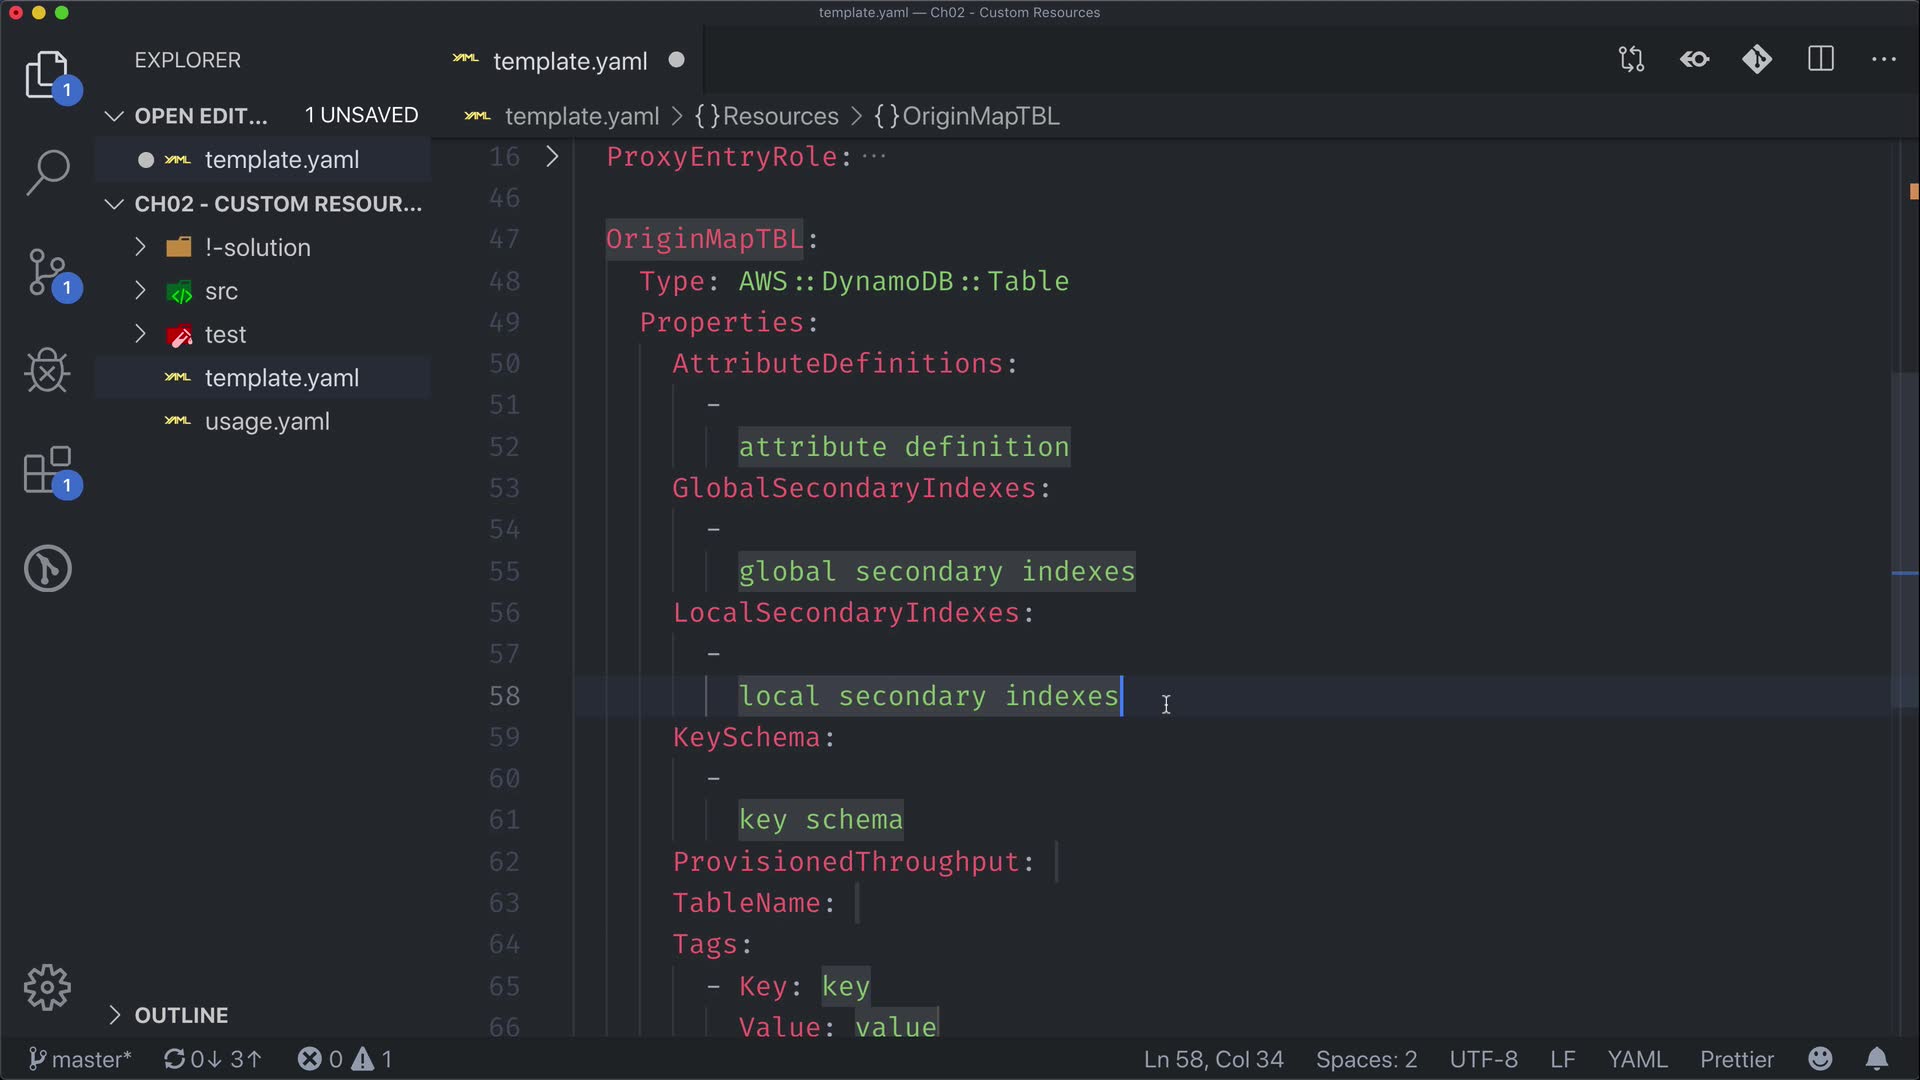The width and height of the screenshot is (1920, 1080).
Task: Expand the folded ProxyEntryRole block
Action: [x=552, y=157]
